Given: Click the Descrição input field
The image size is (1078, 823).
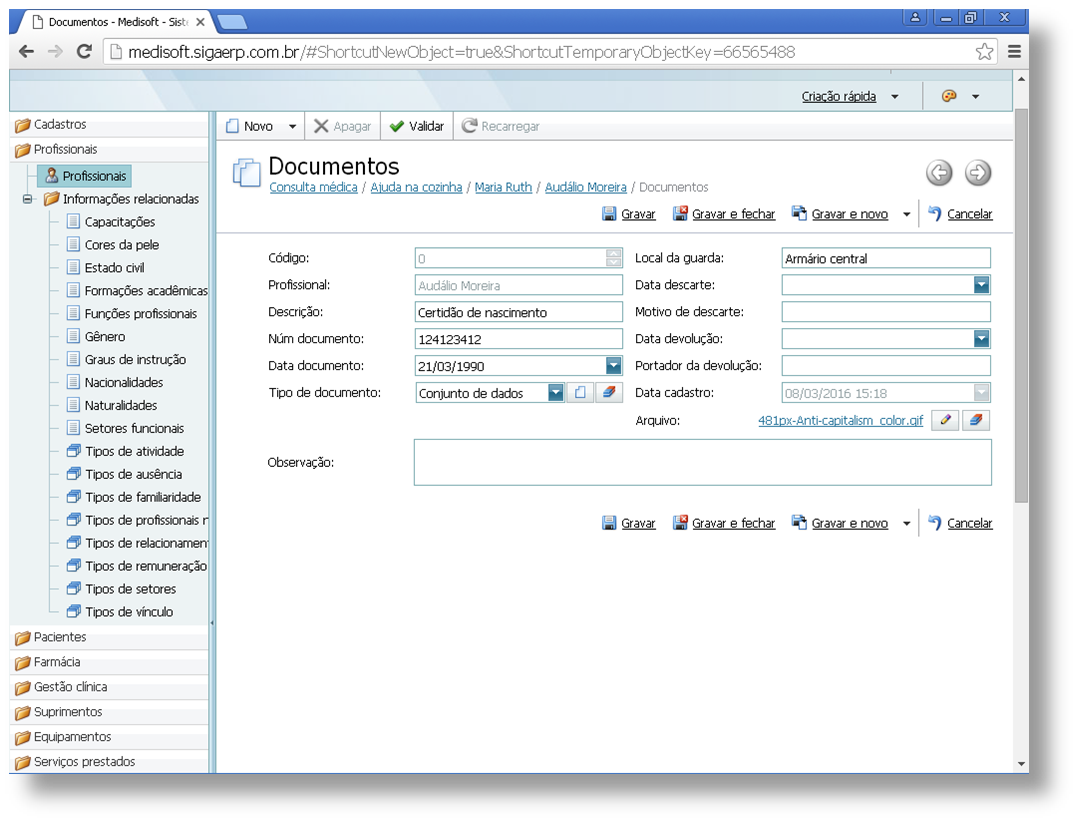Looking at the screenshot, I should tap(519, 312).
